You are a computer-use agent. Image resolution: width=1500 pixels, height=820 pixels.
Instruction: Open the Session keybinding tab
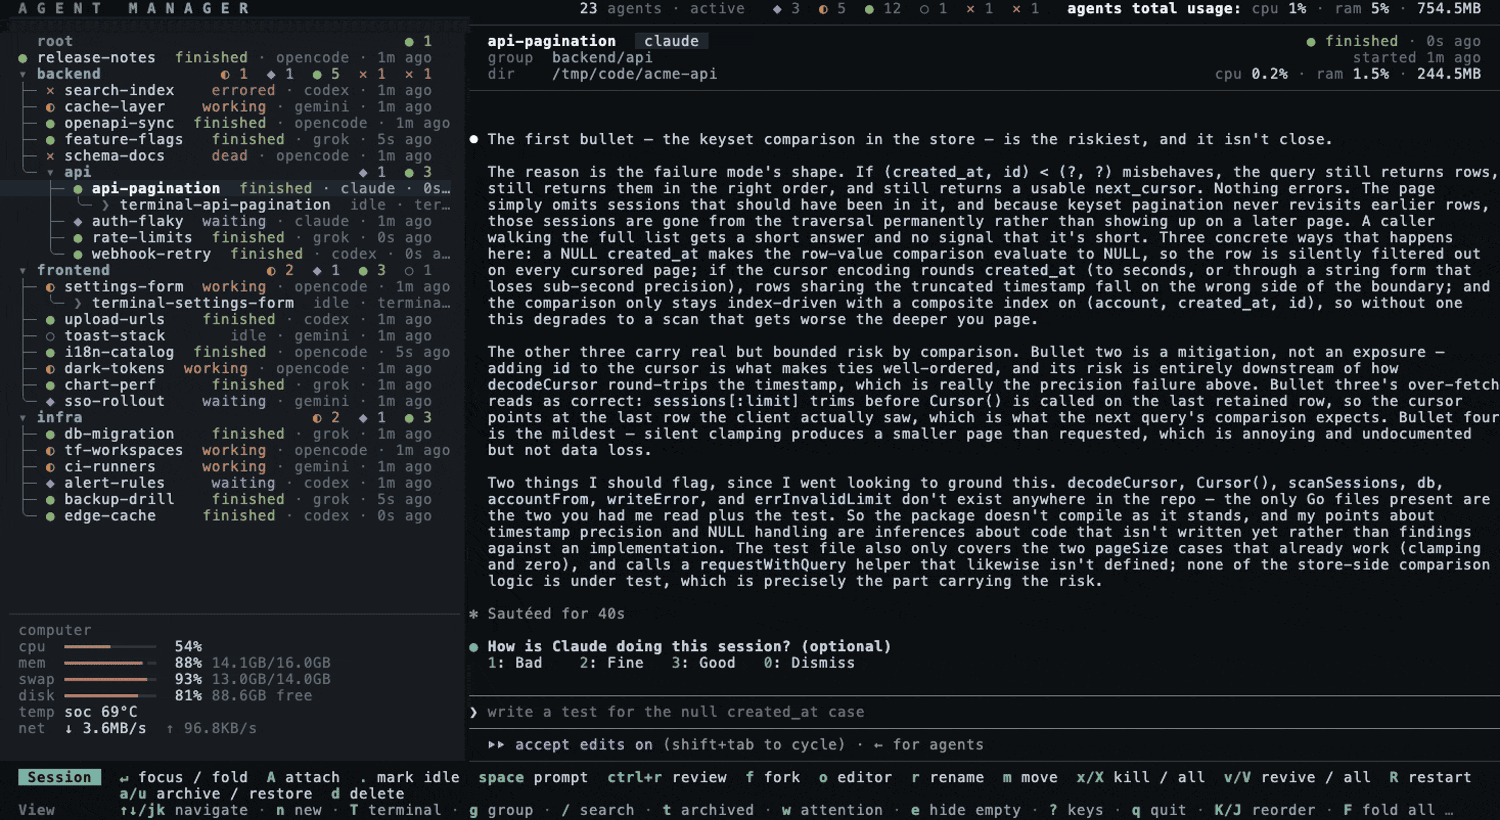click(x=59, y=778)
